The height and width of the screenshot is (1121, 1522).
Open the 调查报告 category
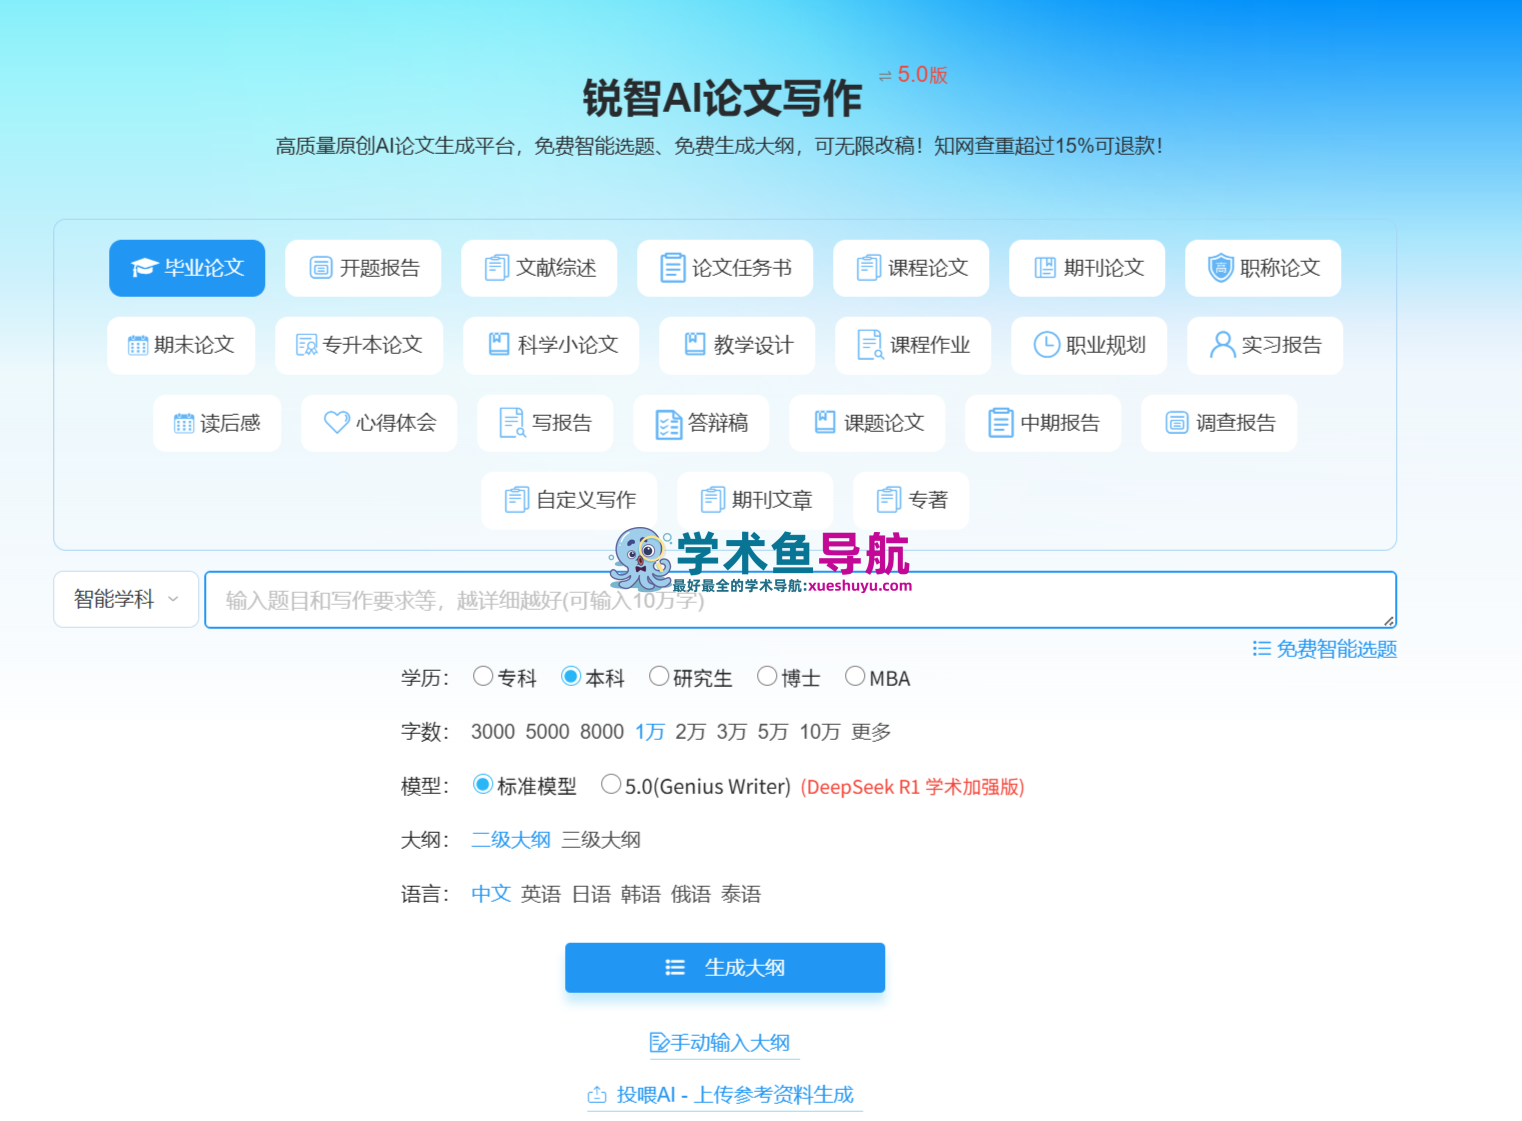1218,423
